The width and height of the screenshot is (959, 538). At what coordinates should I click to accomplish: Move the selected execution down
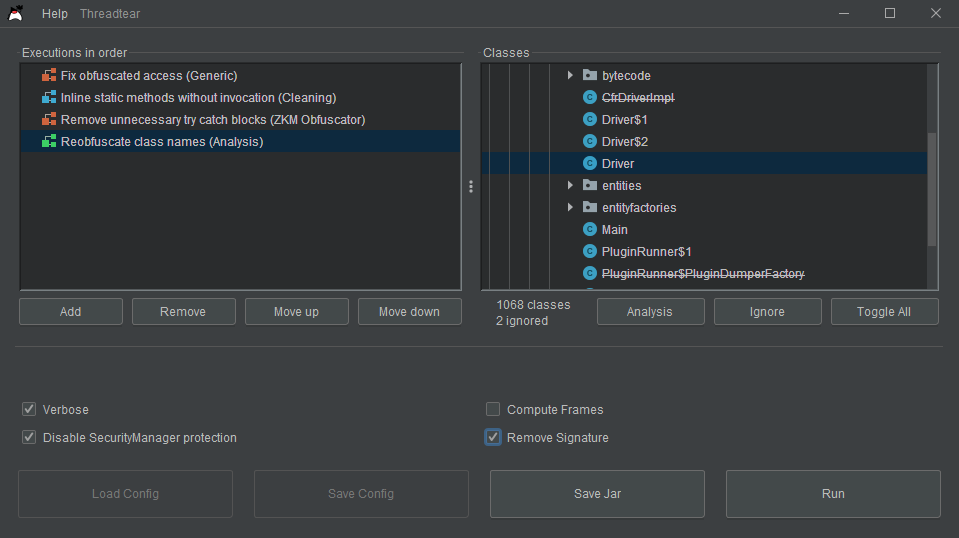click(x=410, y=312)
